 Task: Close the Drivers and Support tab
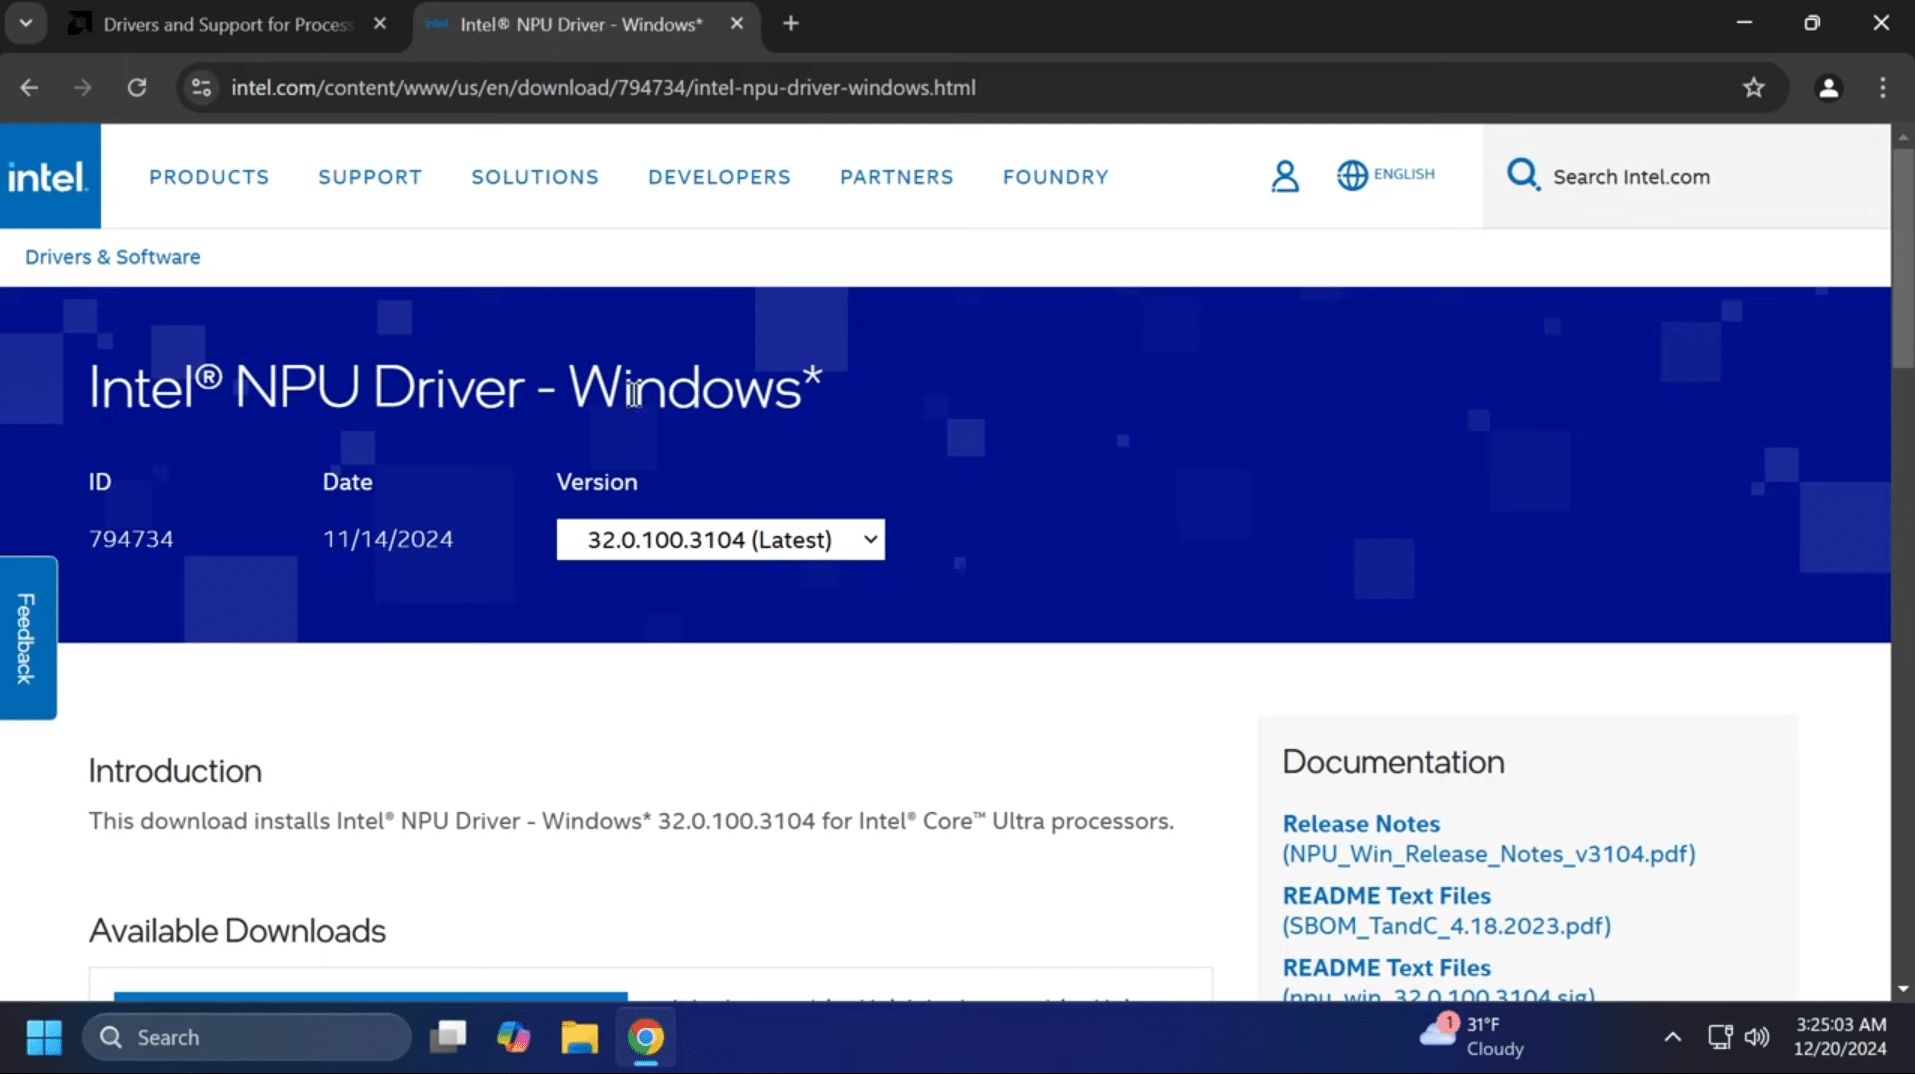click(380, 23)
